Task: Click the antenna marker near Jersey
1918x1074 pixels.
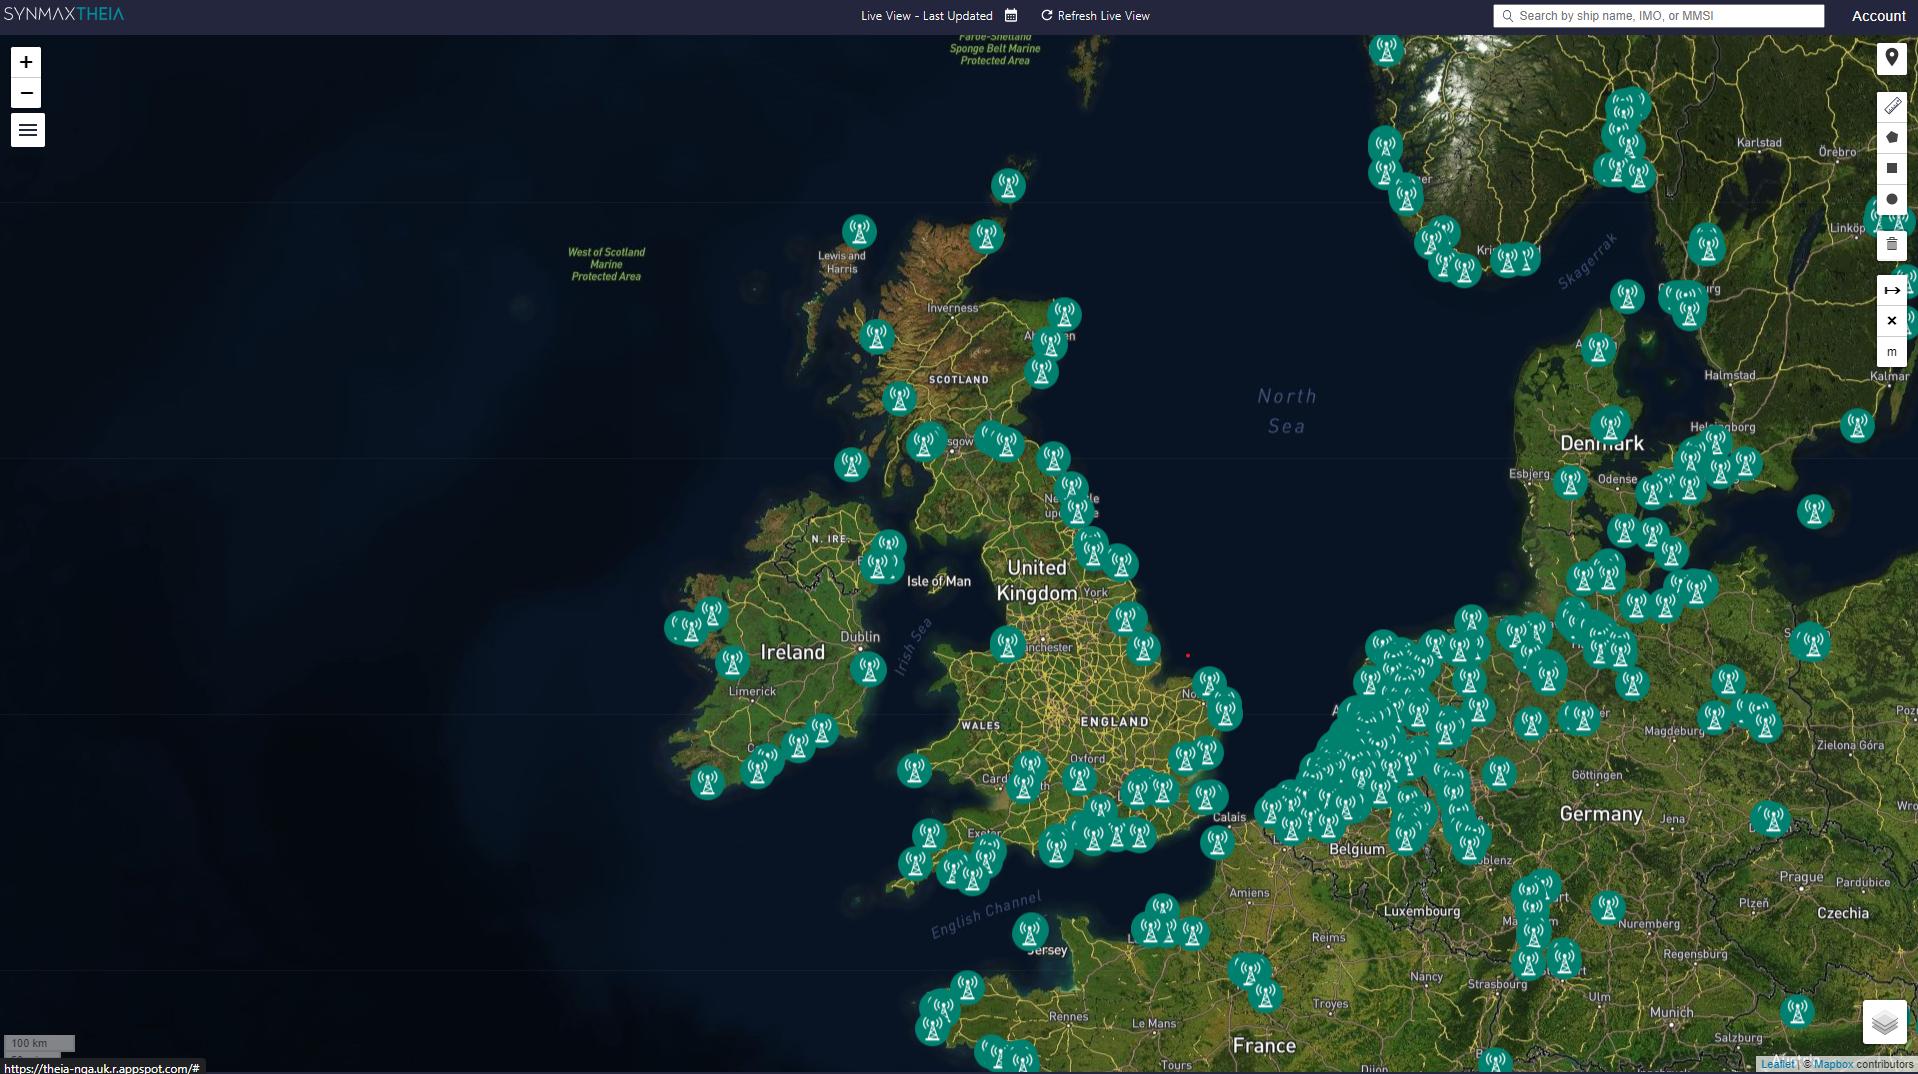Action: (x=1030, y=932)
